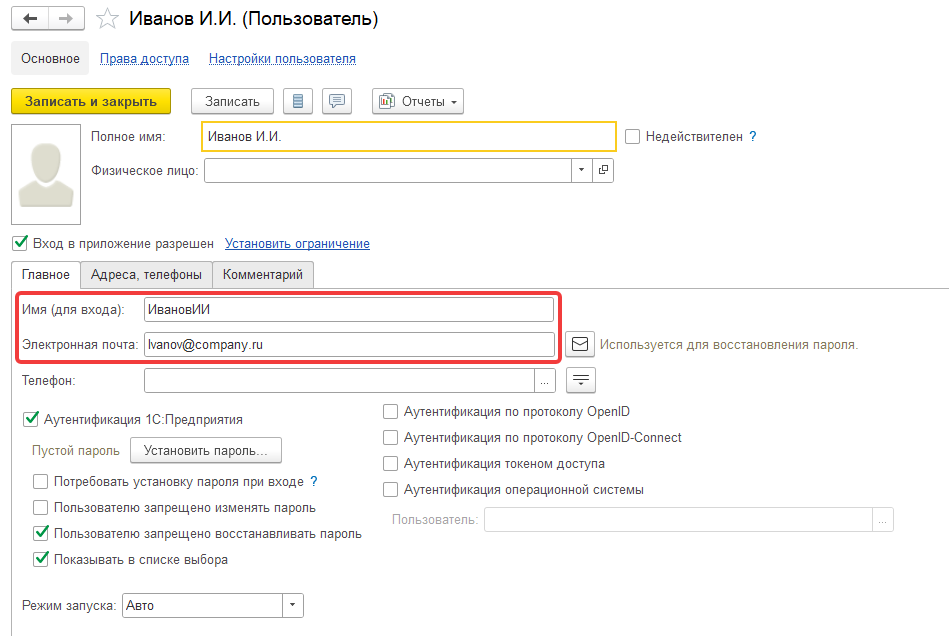Screen dimensions: 949x636
Task: Click the Электронная почта input field
Action: [x=349, y=344]
